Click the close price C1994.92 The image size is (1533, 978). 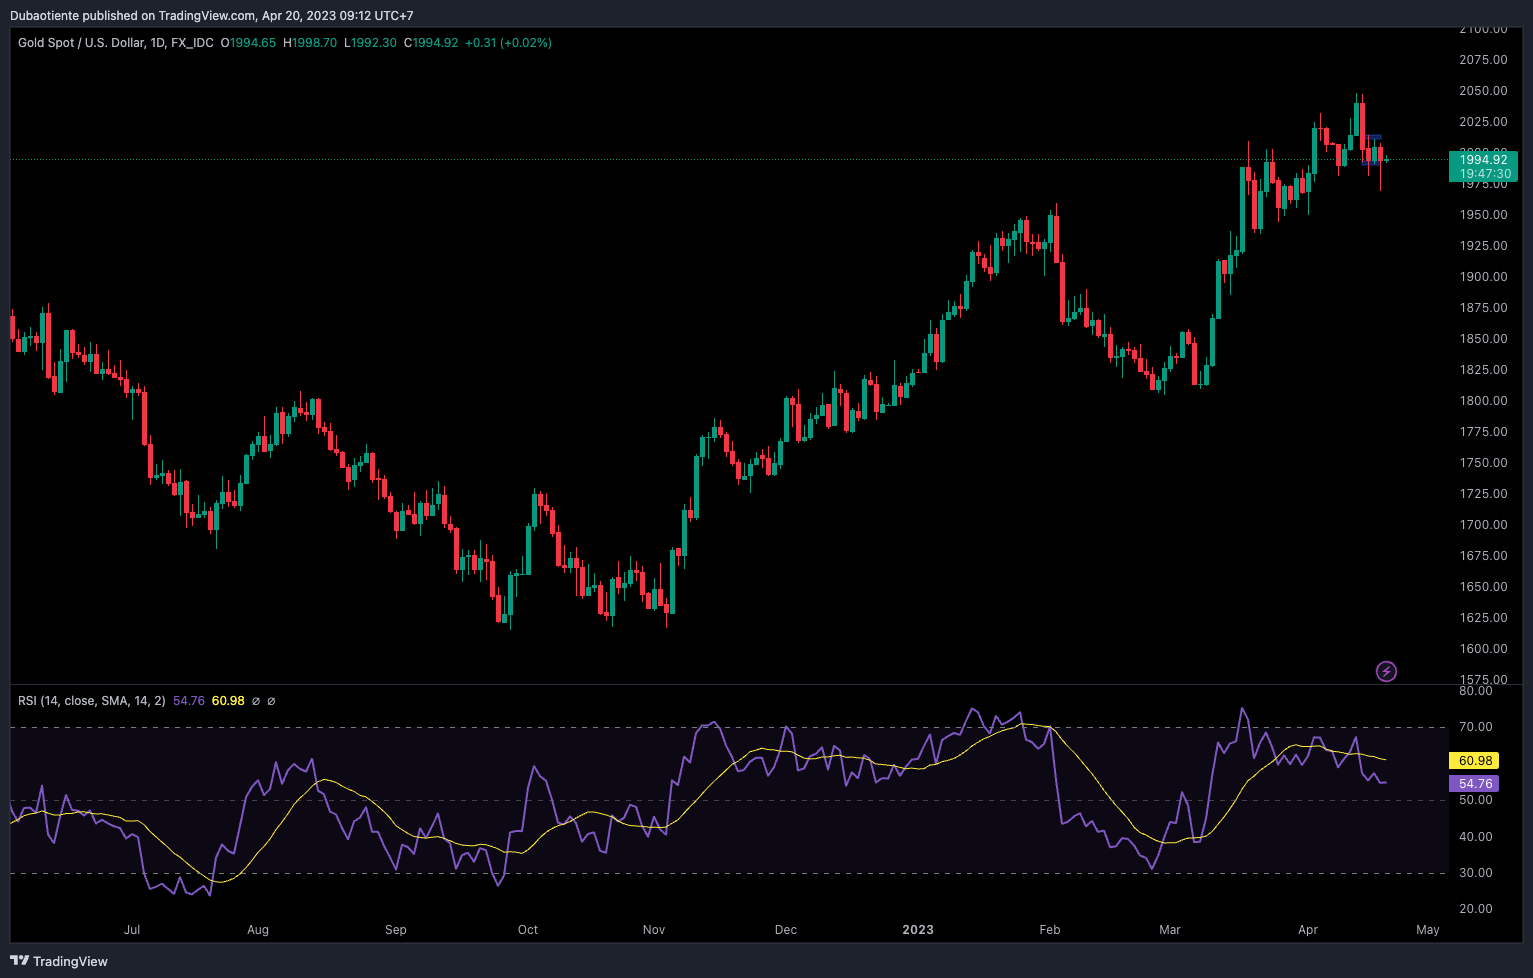coord(431,43)
